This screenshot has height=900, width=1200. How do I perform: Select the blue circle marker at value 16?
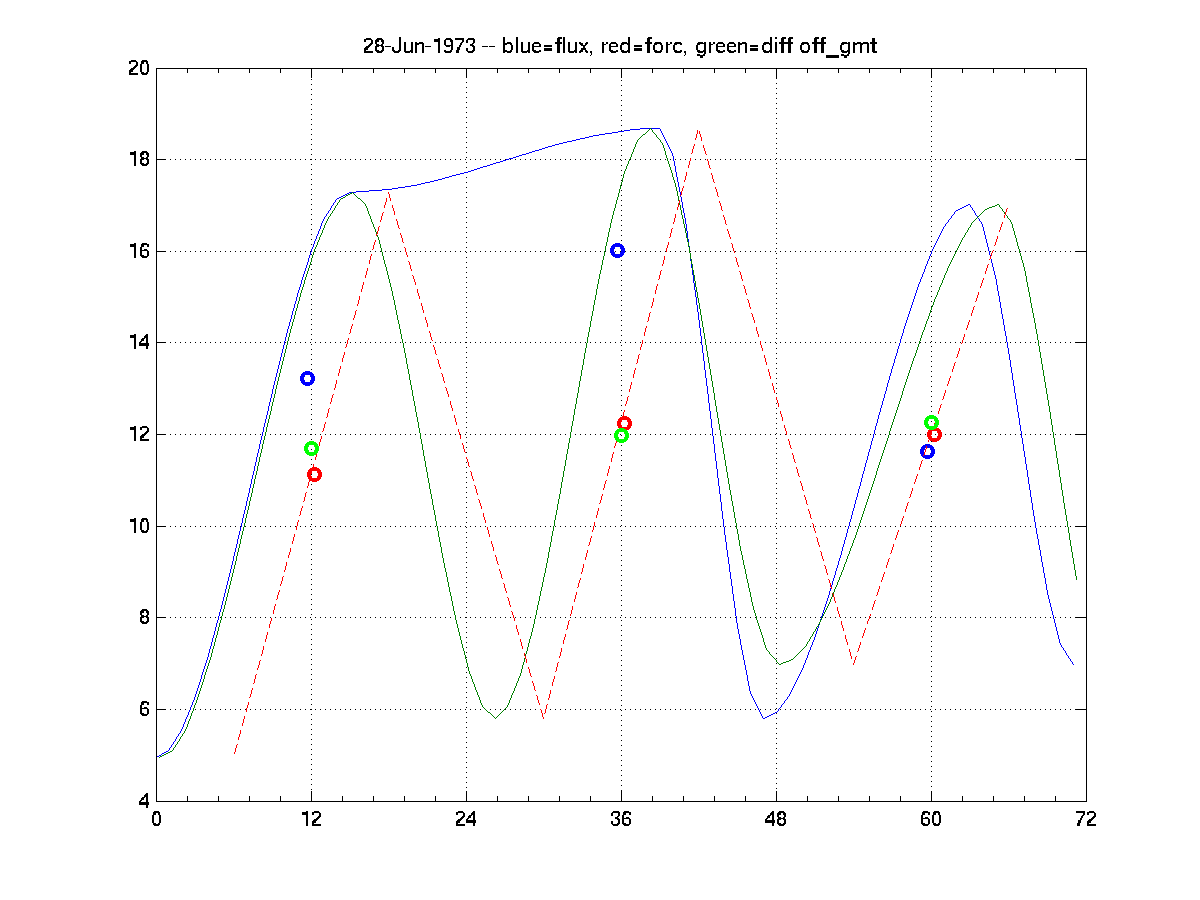[617, 250]
